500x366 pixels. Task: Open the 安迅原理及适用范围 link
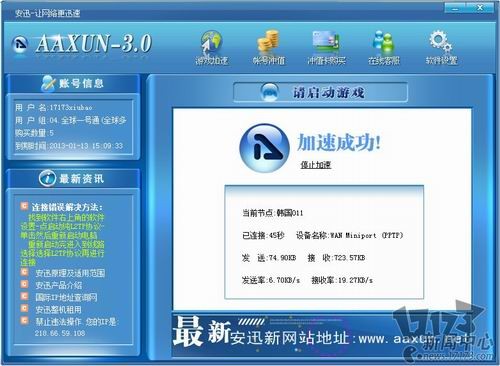point(70,273)
